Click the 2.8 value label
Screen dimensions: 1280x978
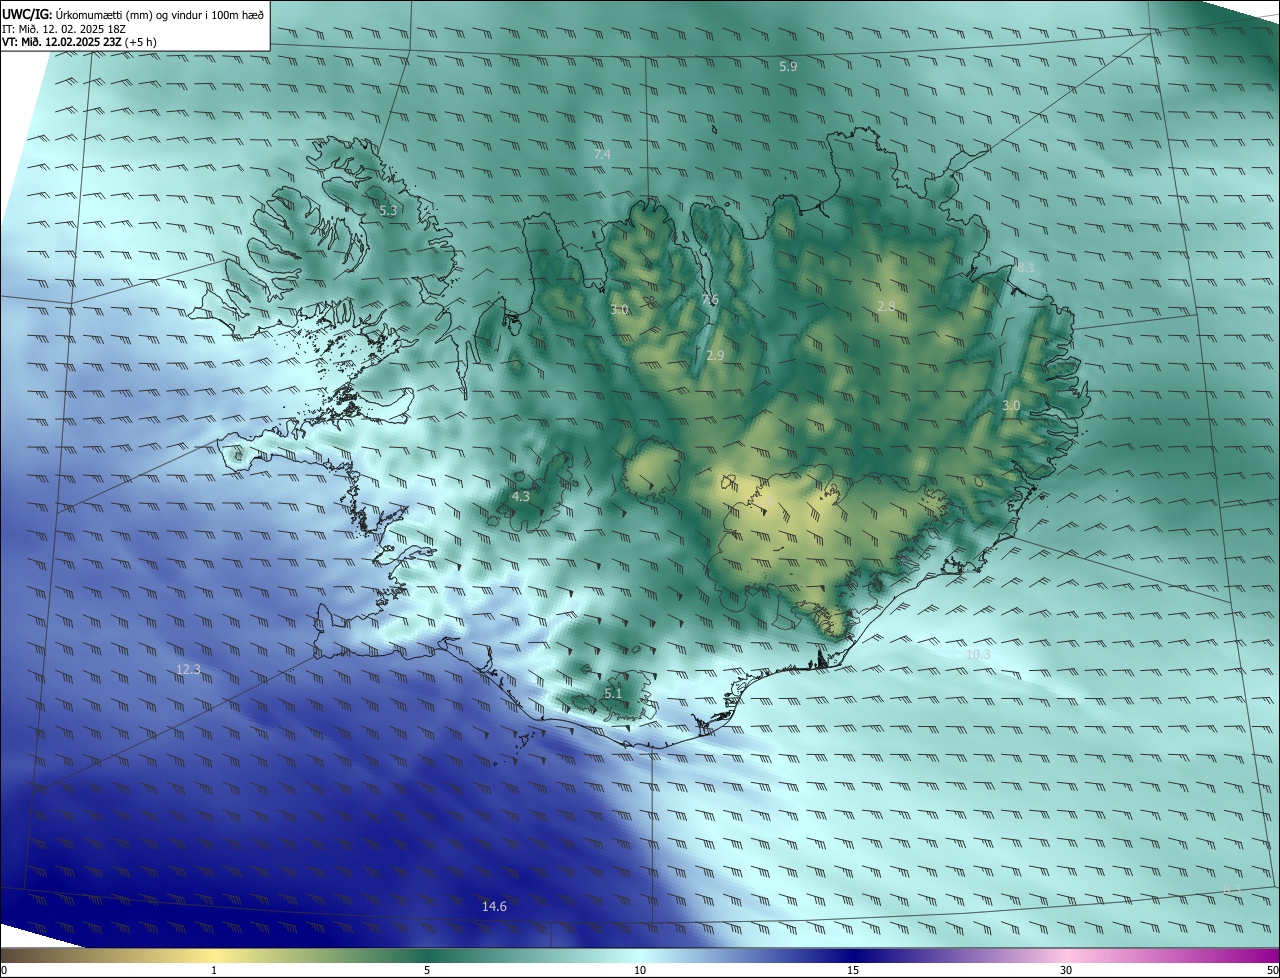coord(886,306)
